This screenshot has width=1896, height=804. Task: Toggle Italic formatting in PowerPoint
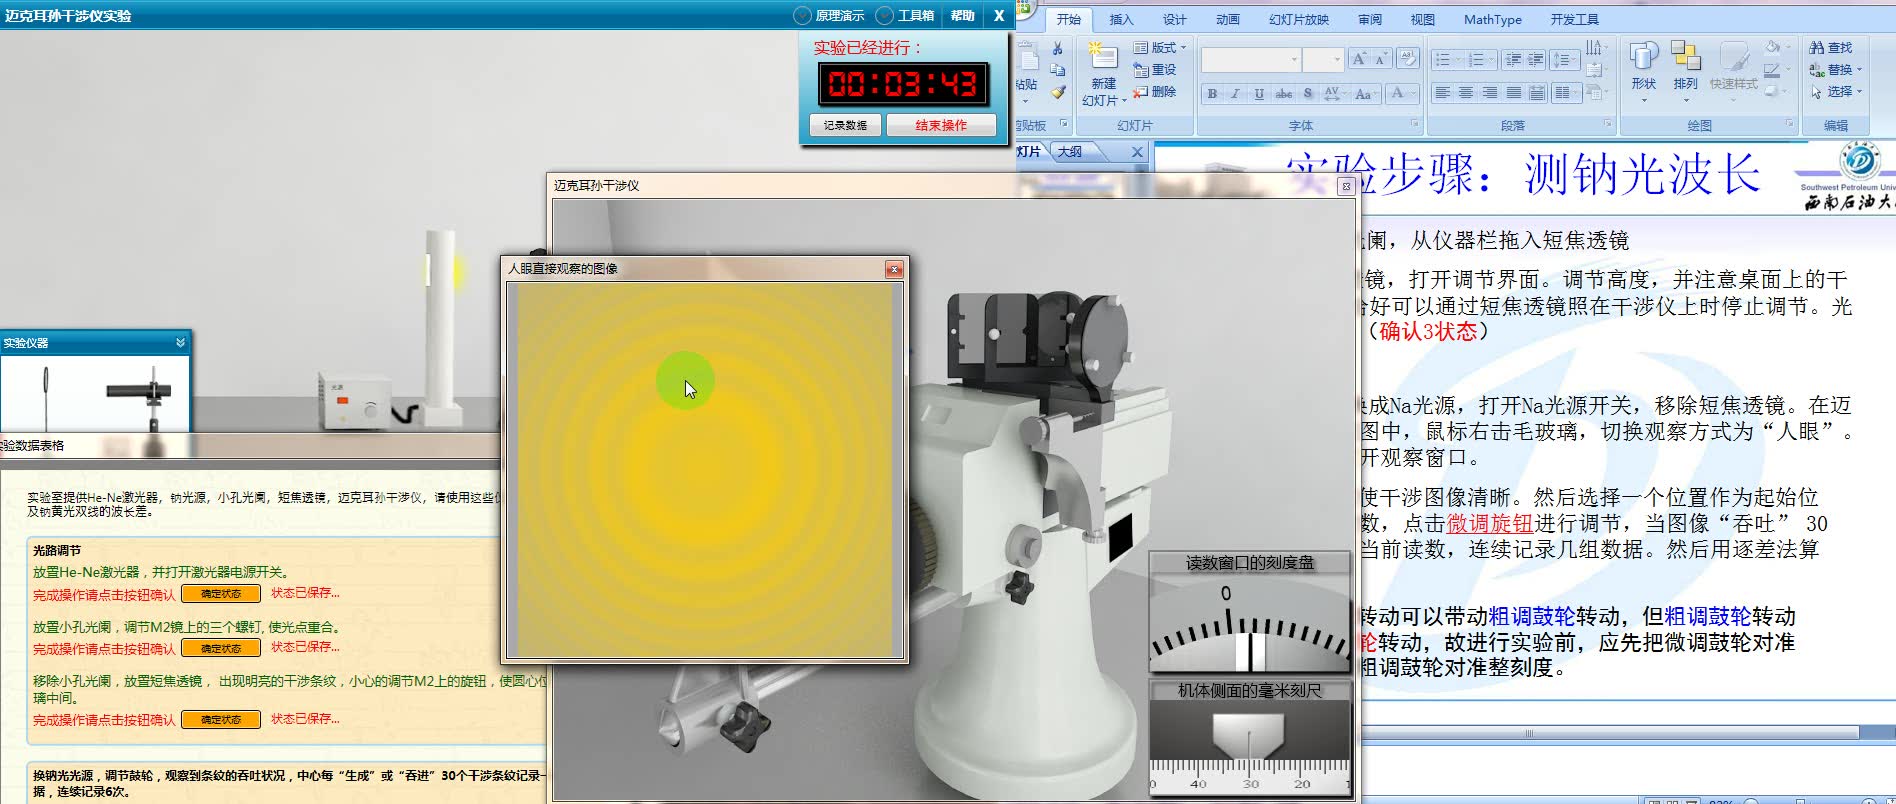[x=1235, y=94]
